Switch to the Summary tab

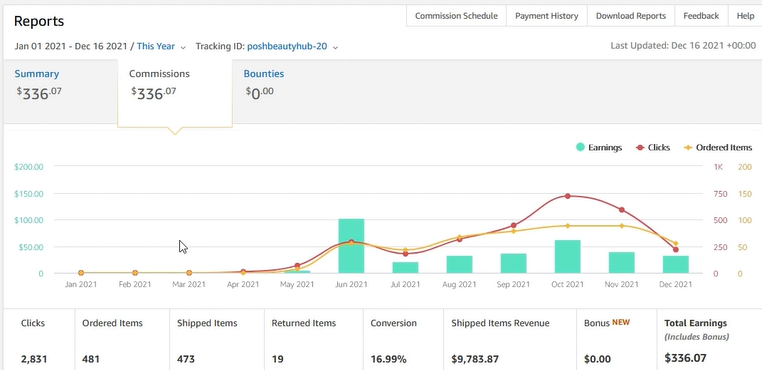(x=37, y=74)
